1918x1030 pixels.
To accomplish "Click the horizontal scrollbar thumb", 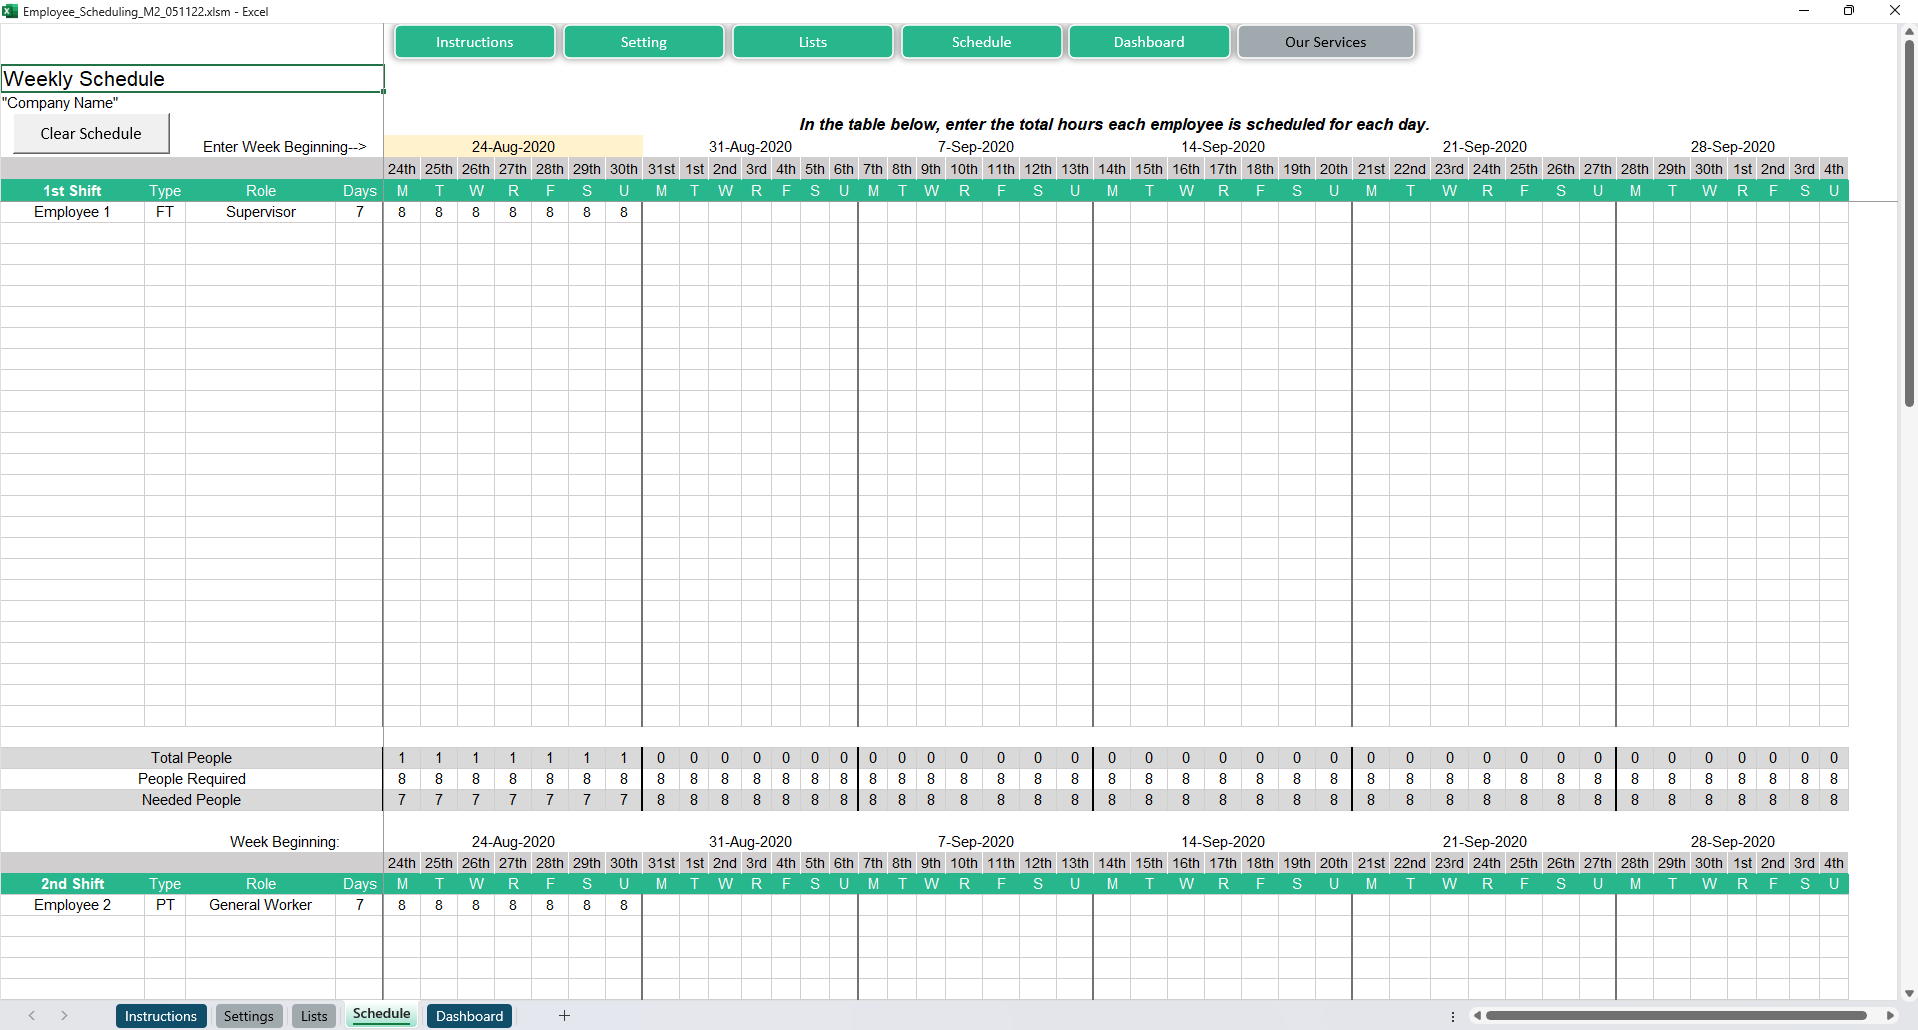I will tap(1676, 1016).
